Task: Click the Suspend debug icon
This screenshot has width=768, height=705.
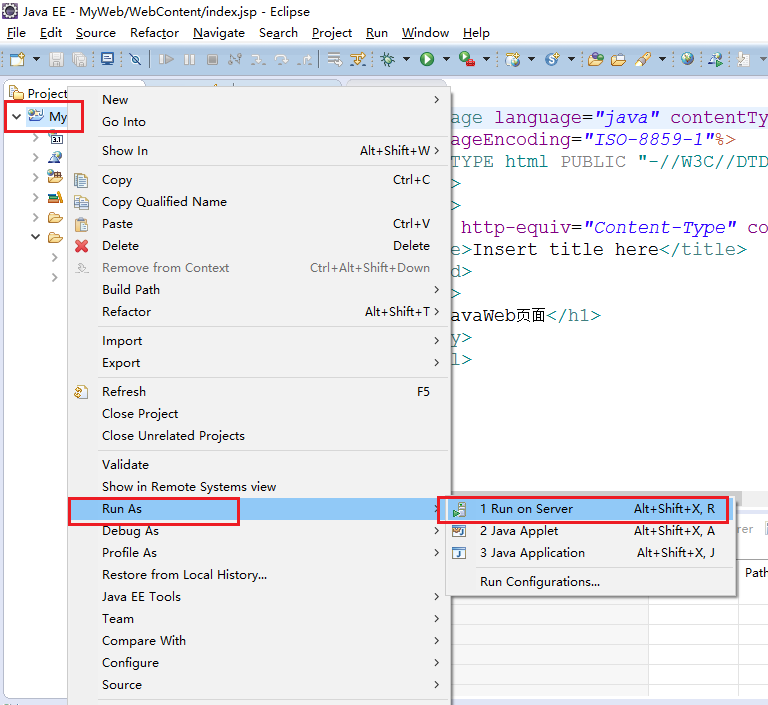Action: coord(189,59)
